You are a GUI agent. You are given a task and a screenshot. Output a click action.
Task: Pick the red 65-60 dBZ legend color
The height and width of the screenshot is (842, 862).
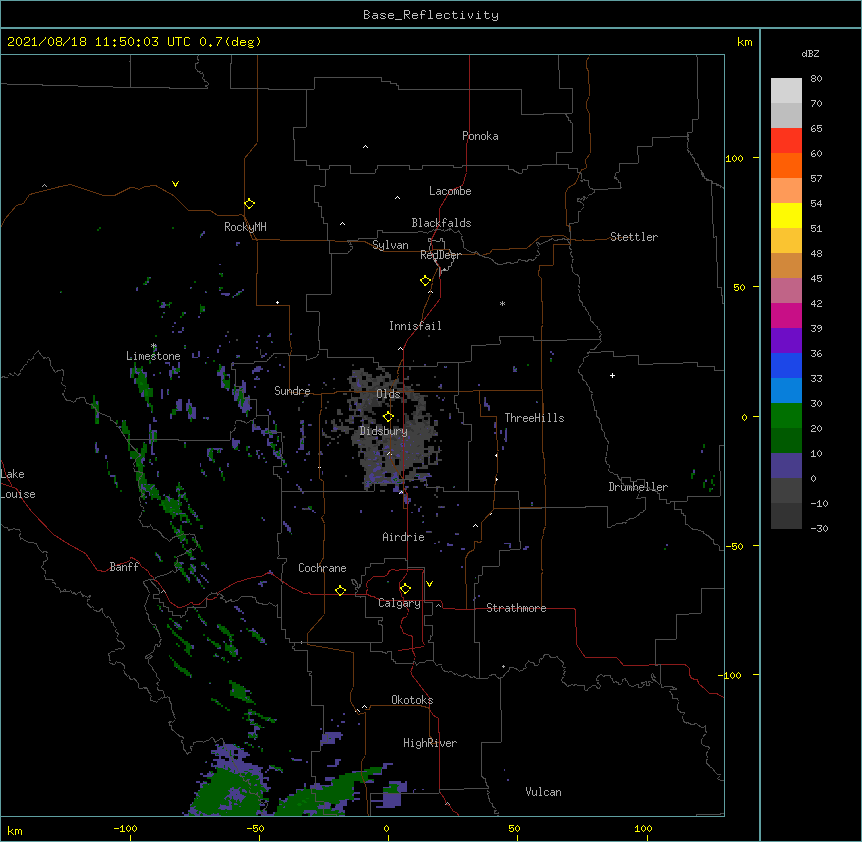786,141
